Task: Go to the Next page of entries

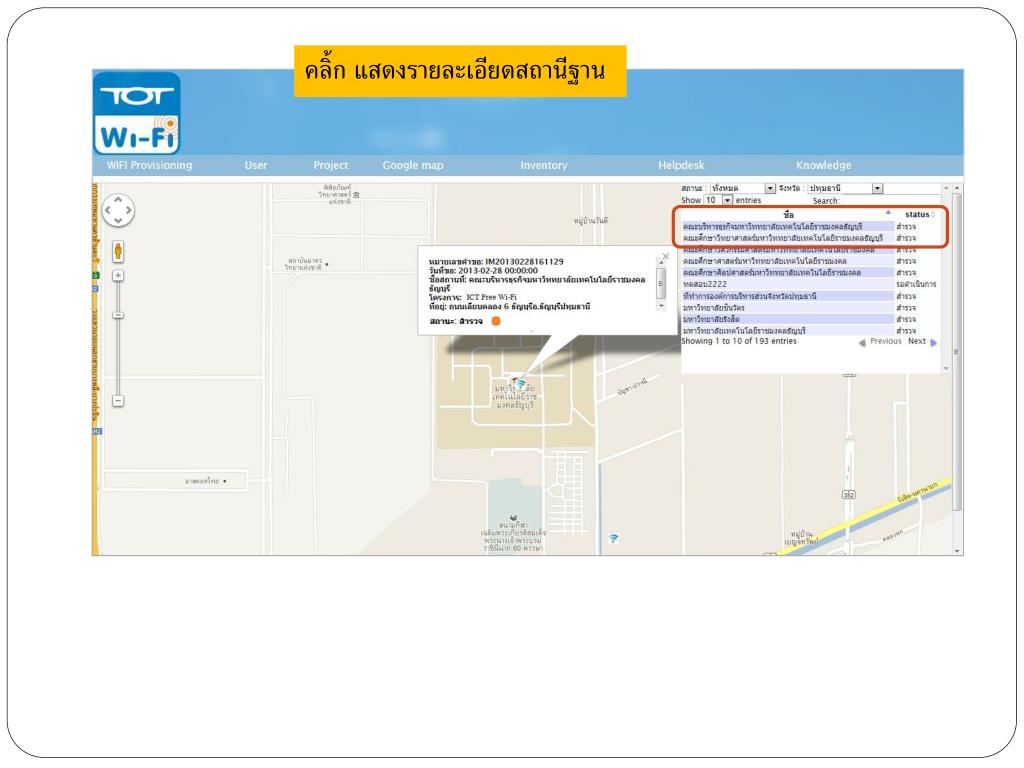Action: [x=922, y=342]
